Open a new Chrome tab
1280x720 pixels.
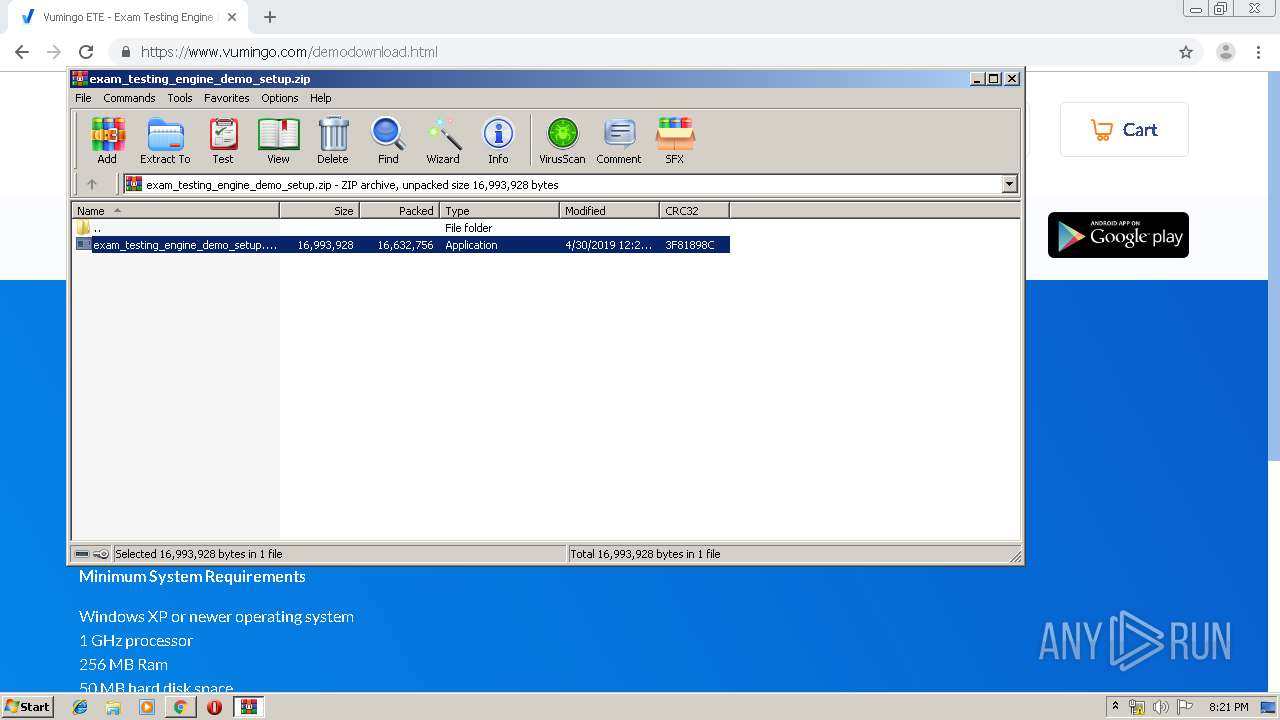coord(270,17)
